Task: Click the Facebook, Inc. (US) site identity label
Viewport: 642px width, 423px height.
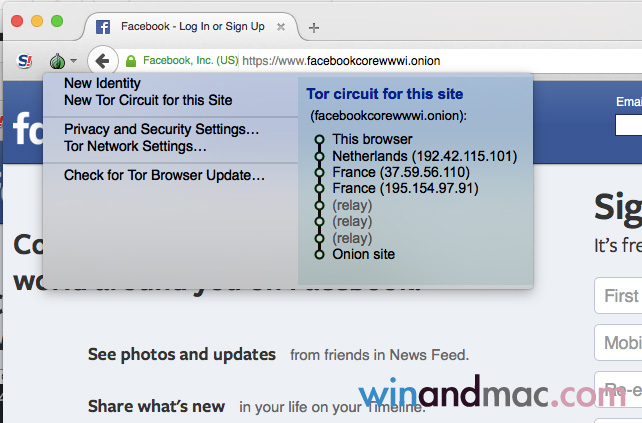Action: [191, 61]
